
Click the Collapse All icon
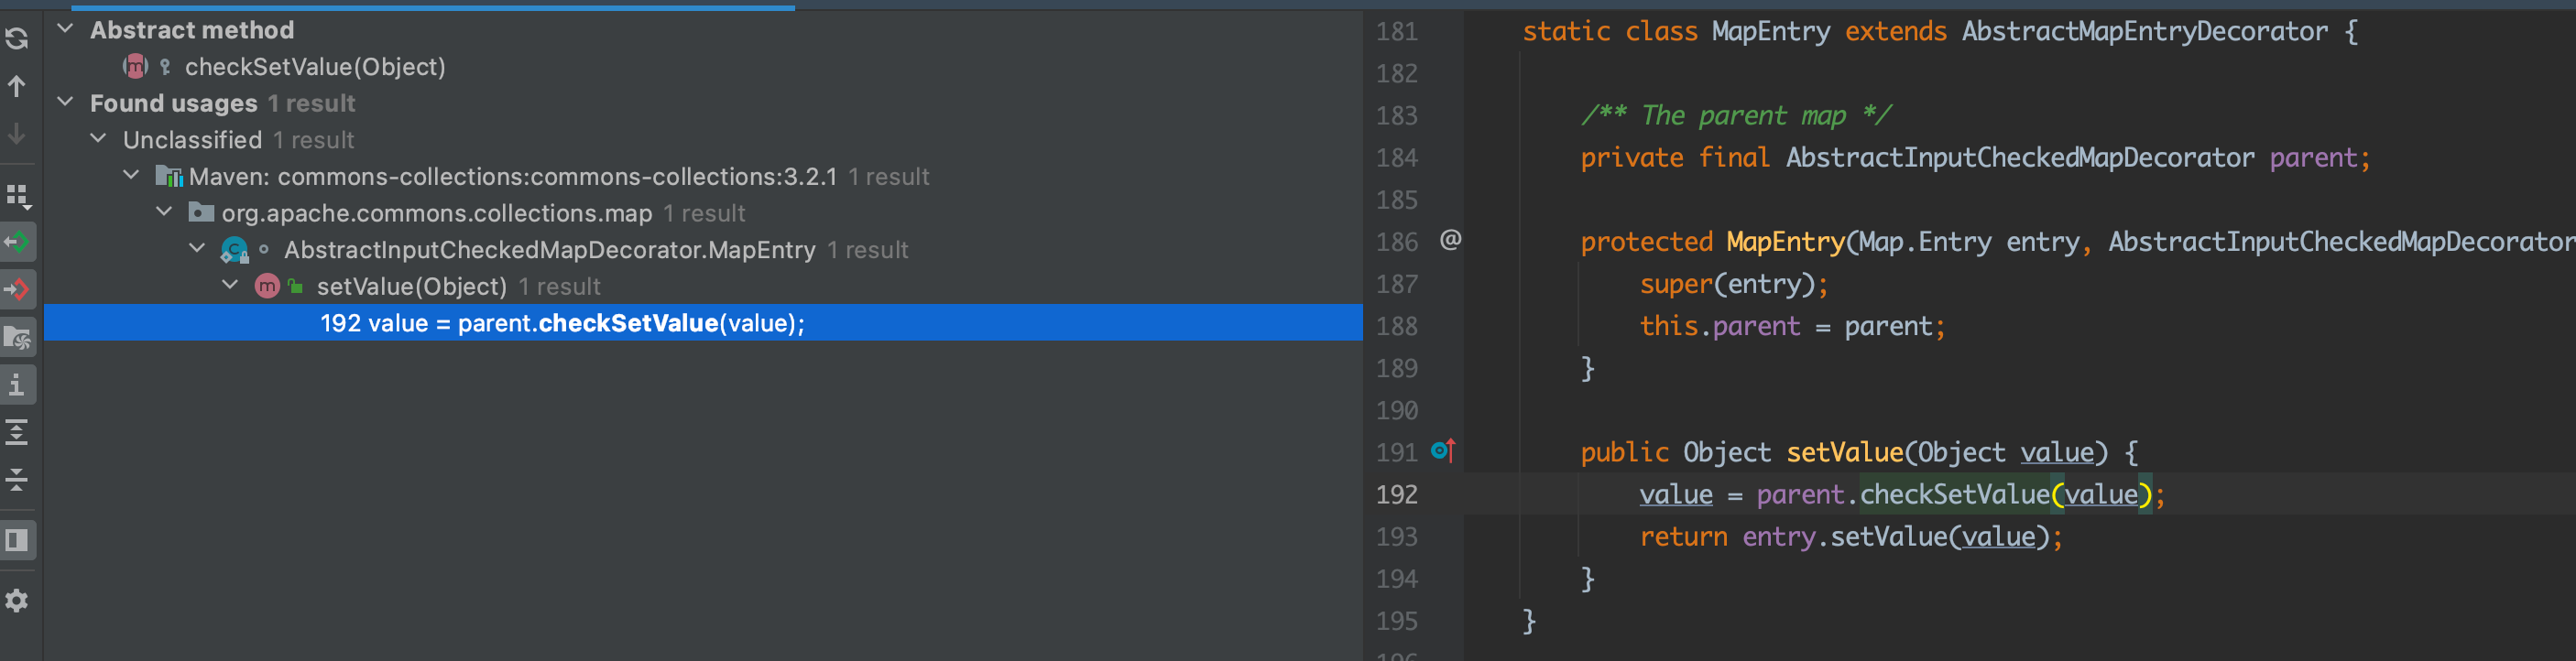pos(17,480)
